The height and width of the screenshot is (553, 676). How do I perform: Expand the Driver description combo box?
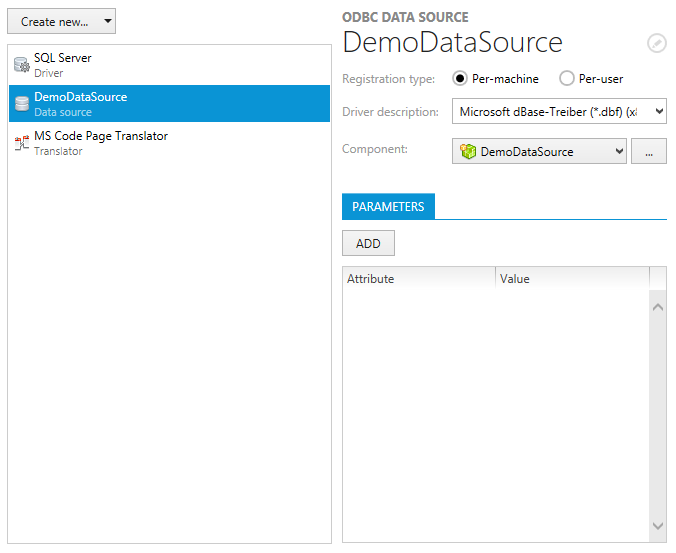[657, 112]
